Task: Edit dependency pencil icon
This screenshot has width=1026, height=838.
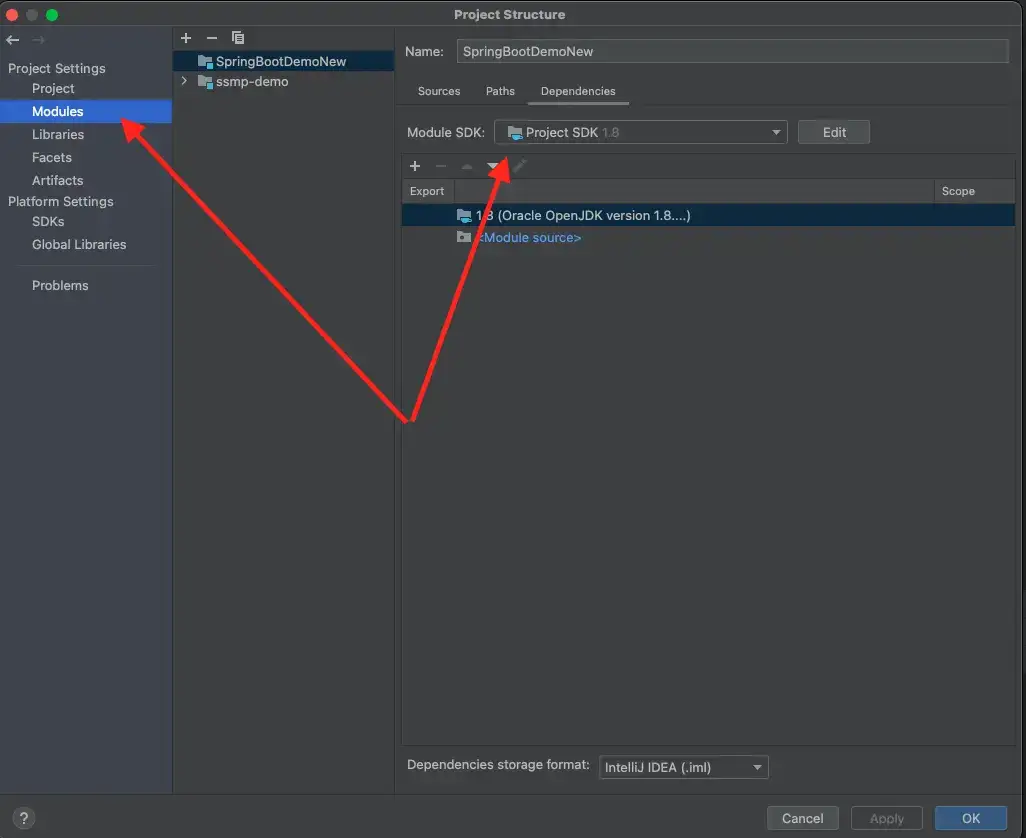Action: pyautogui.click(x=519, y=166)
